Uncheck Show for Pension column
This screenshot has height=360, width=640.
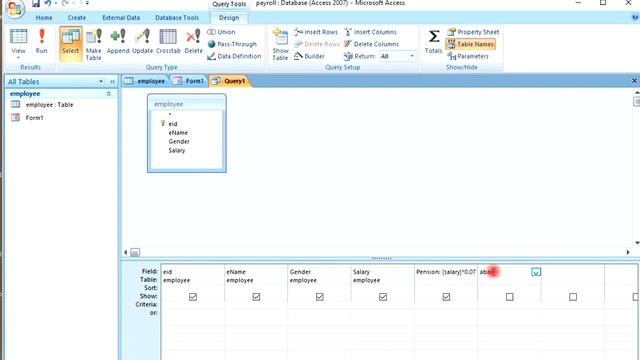446,297
